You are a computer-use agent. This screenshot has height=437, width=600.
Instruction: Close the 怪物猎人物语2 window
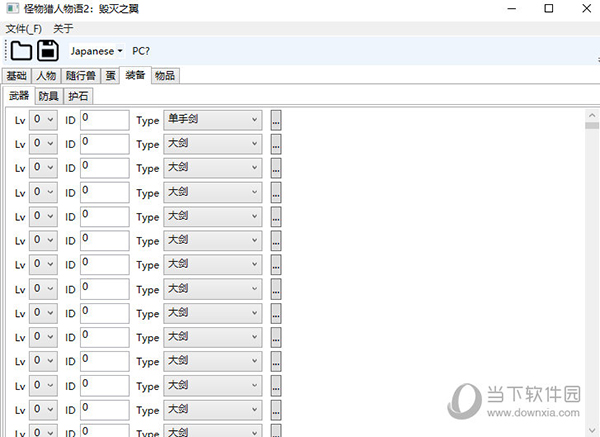586,8
